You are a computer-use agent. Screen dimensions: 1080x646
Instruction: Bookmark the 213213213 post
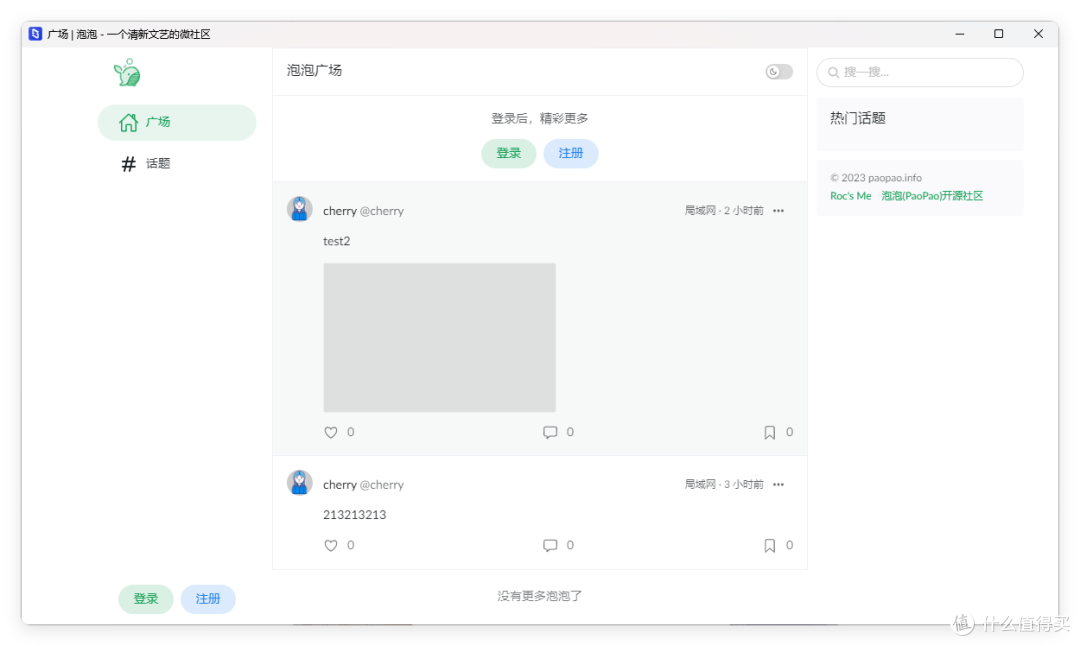pyautogui.click(x=769, y=545)
